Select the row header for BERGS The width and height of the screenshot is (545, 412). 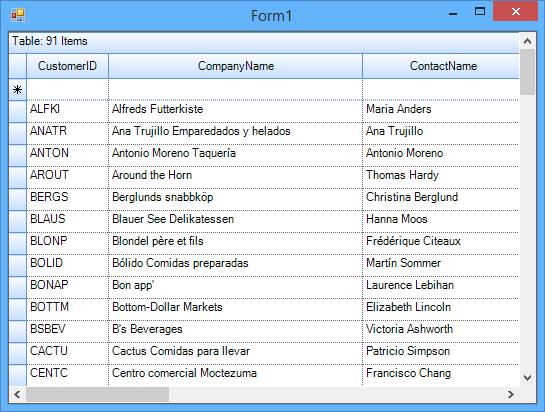coord(18,199)
